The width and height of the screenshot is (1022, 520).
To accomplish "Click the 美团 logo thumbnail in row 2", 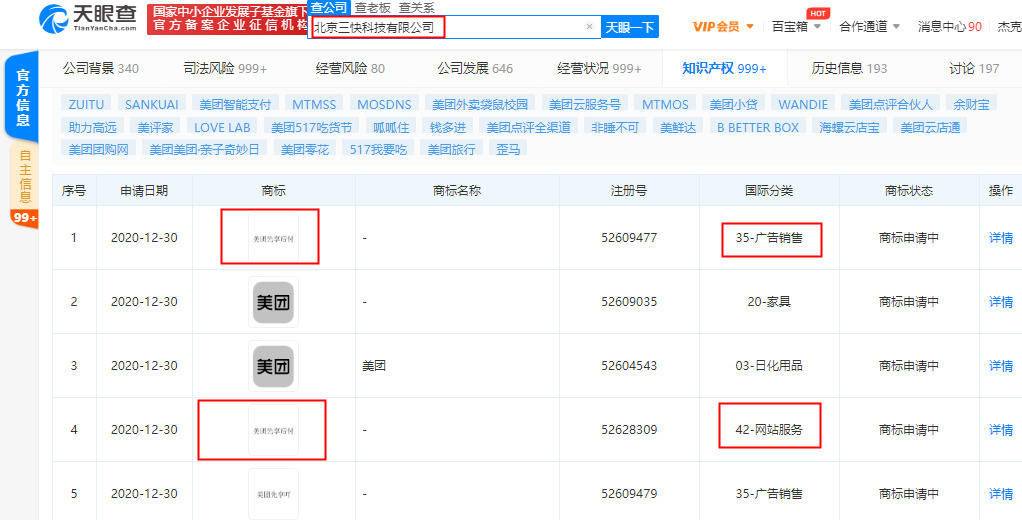I will (x=273, y=302).
